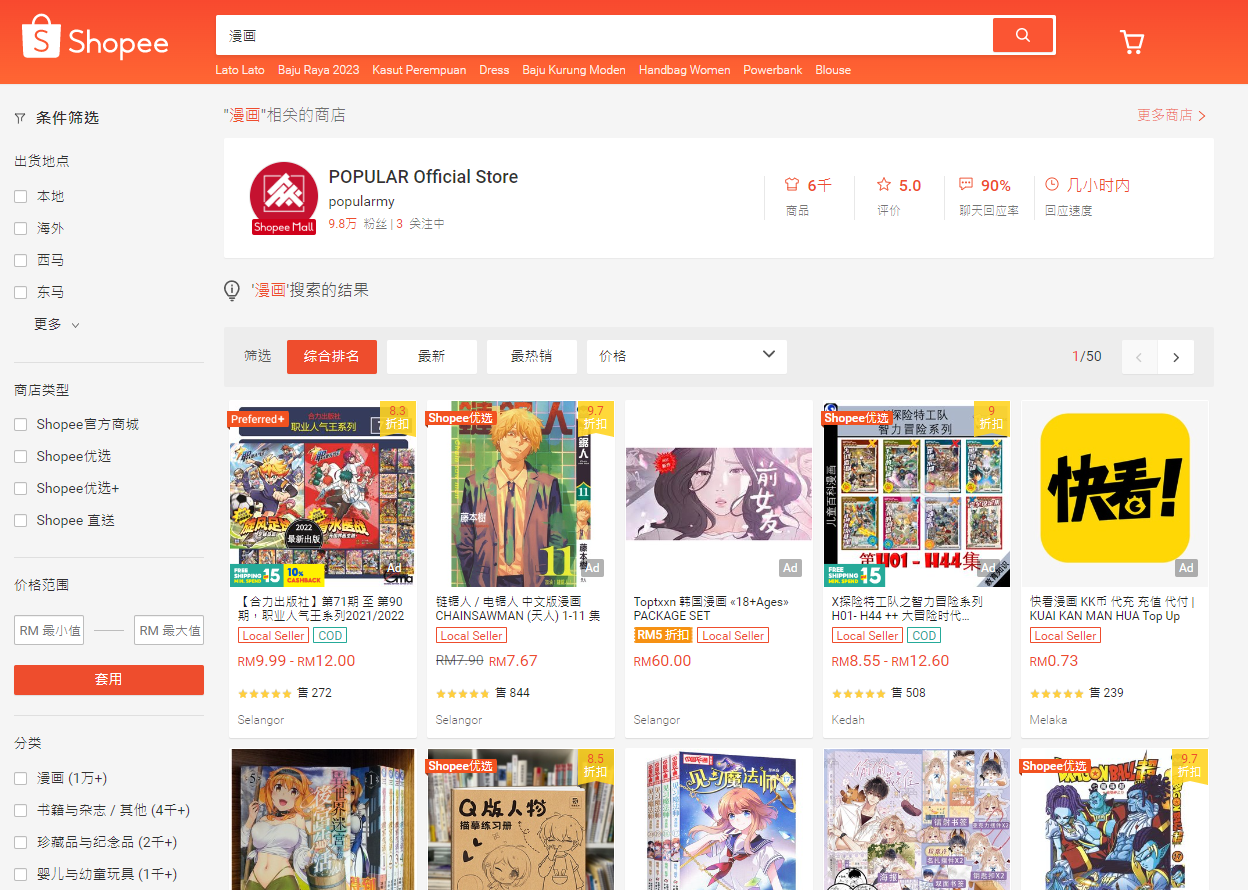
Task: Open the shopping cart icon
Action: click(x=1131, y=42)
